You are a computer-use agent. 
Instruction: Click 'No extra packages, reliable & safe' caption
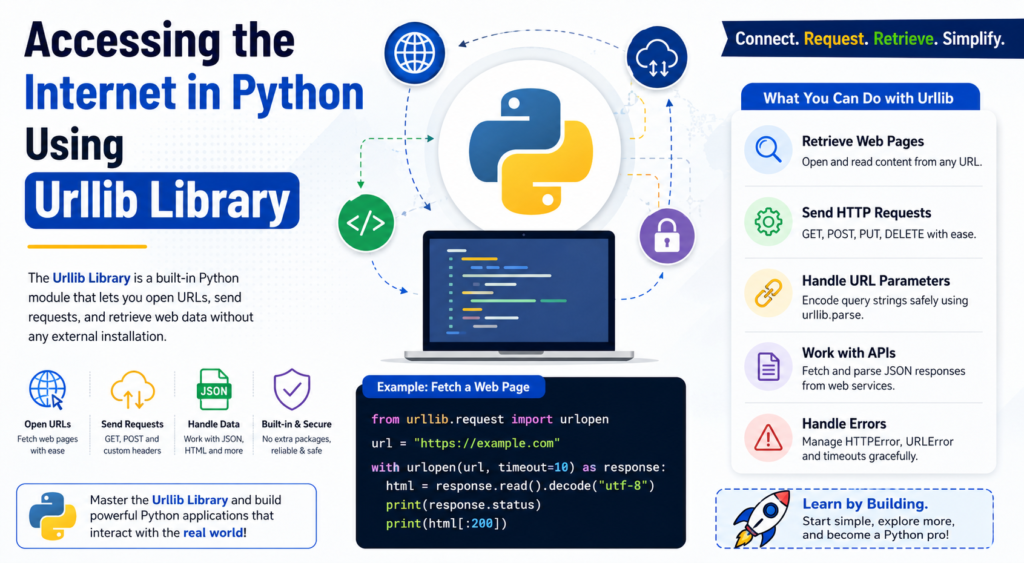(296, 445)
